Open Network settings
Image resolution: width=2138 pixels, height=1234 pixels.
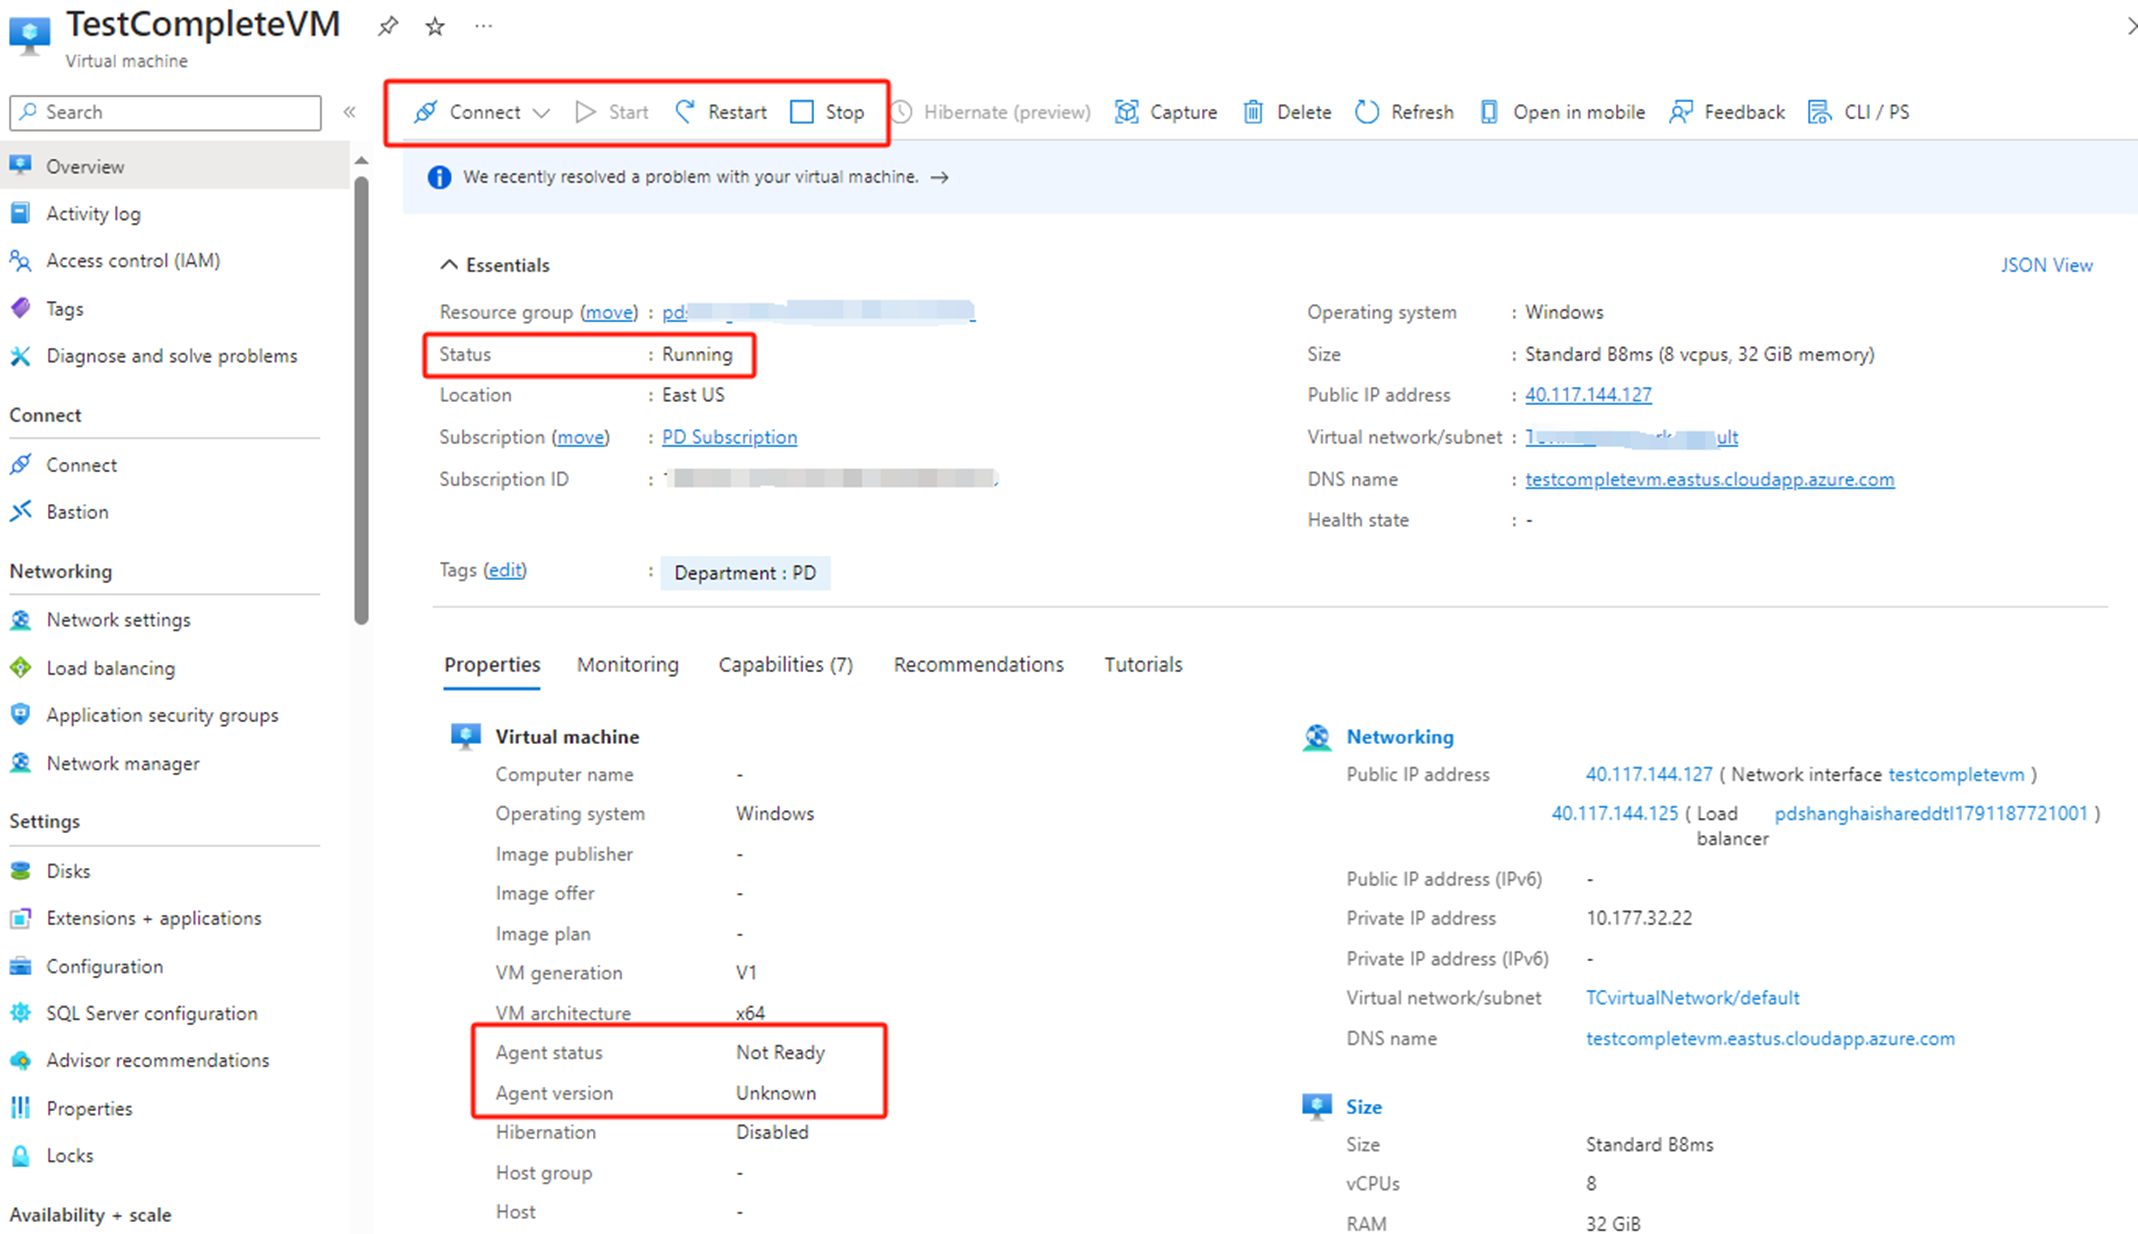click(118, 620)
